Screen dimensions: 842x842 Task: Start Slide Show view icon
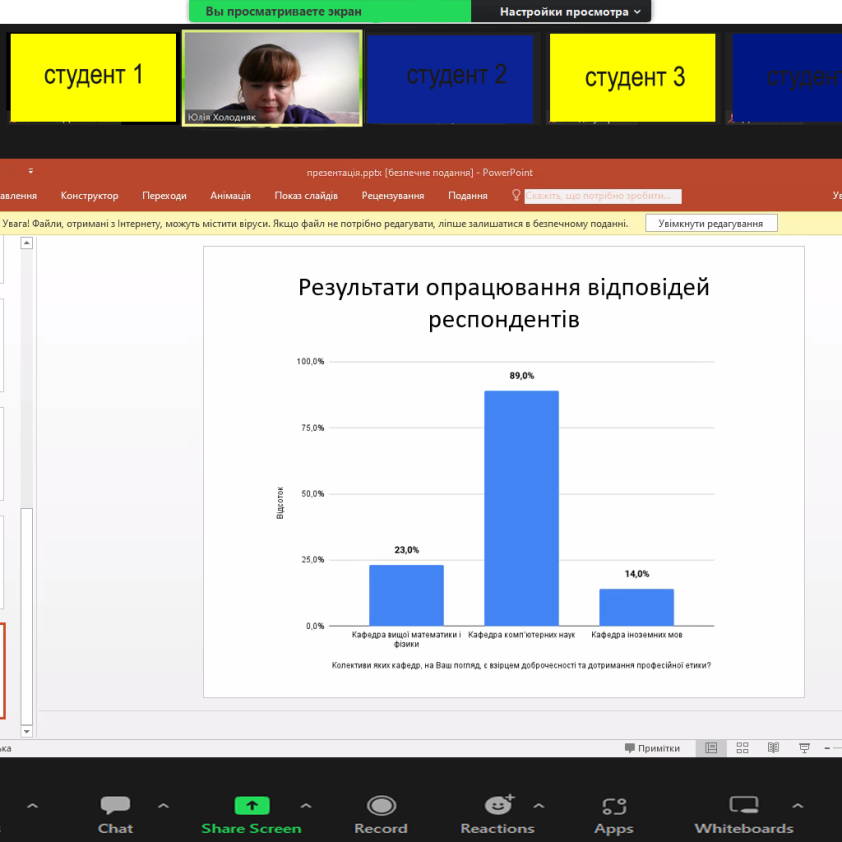(804, 748)
